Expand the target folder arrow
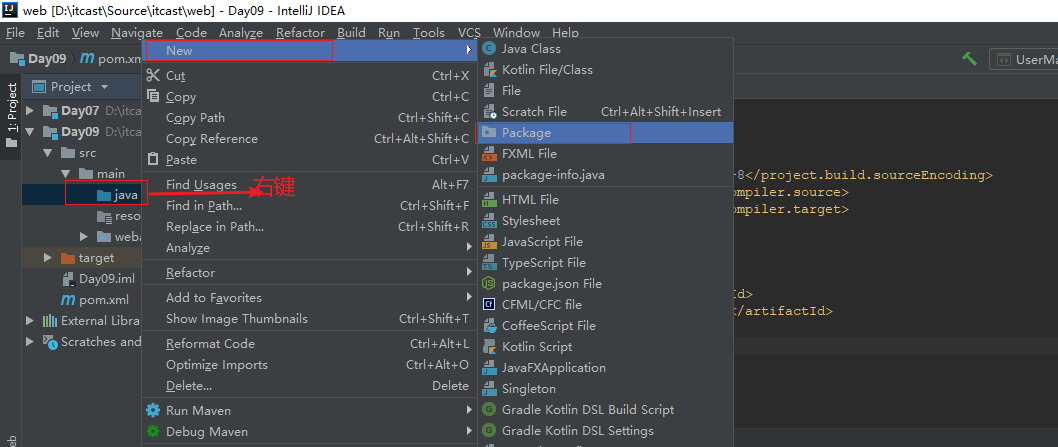 pos(48,258)
